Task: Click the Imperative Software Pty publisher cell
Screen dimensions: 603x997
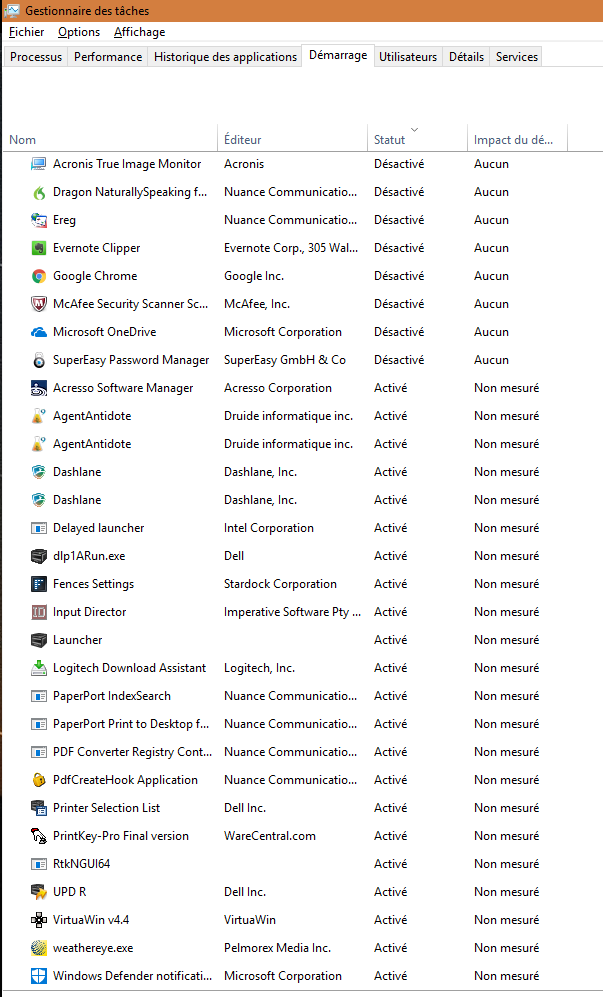Action: click(x=292, y=612)
